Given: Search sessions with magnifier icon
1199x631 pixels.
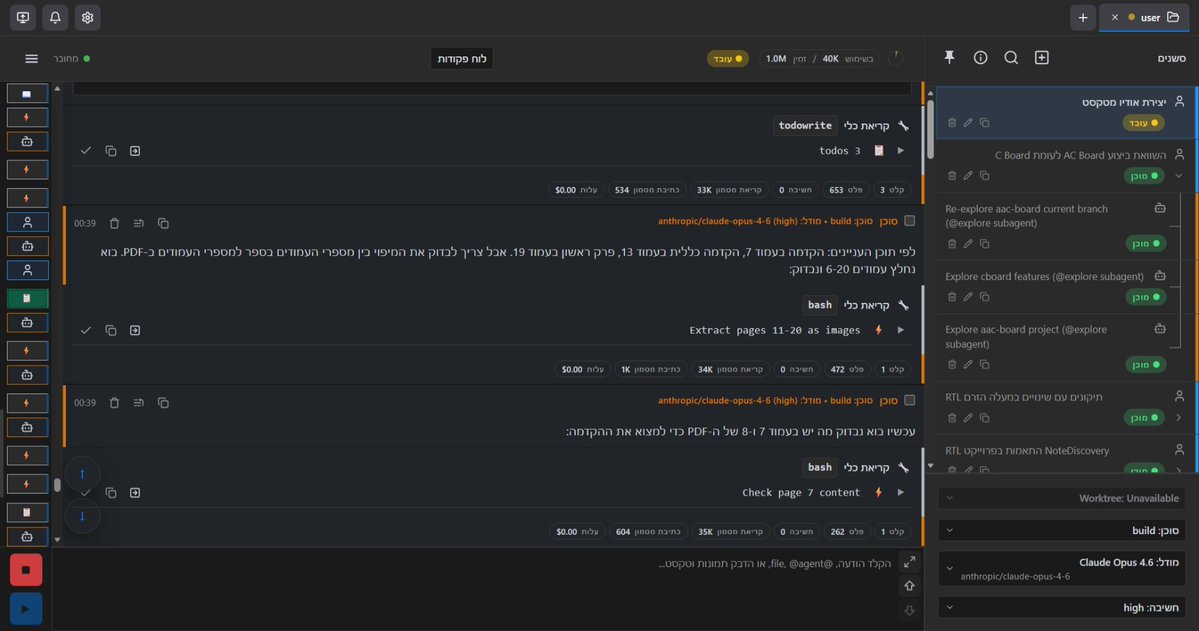Looking at the screenshot, I should point(1011,57).
